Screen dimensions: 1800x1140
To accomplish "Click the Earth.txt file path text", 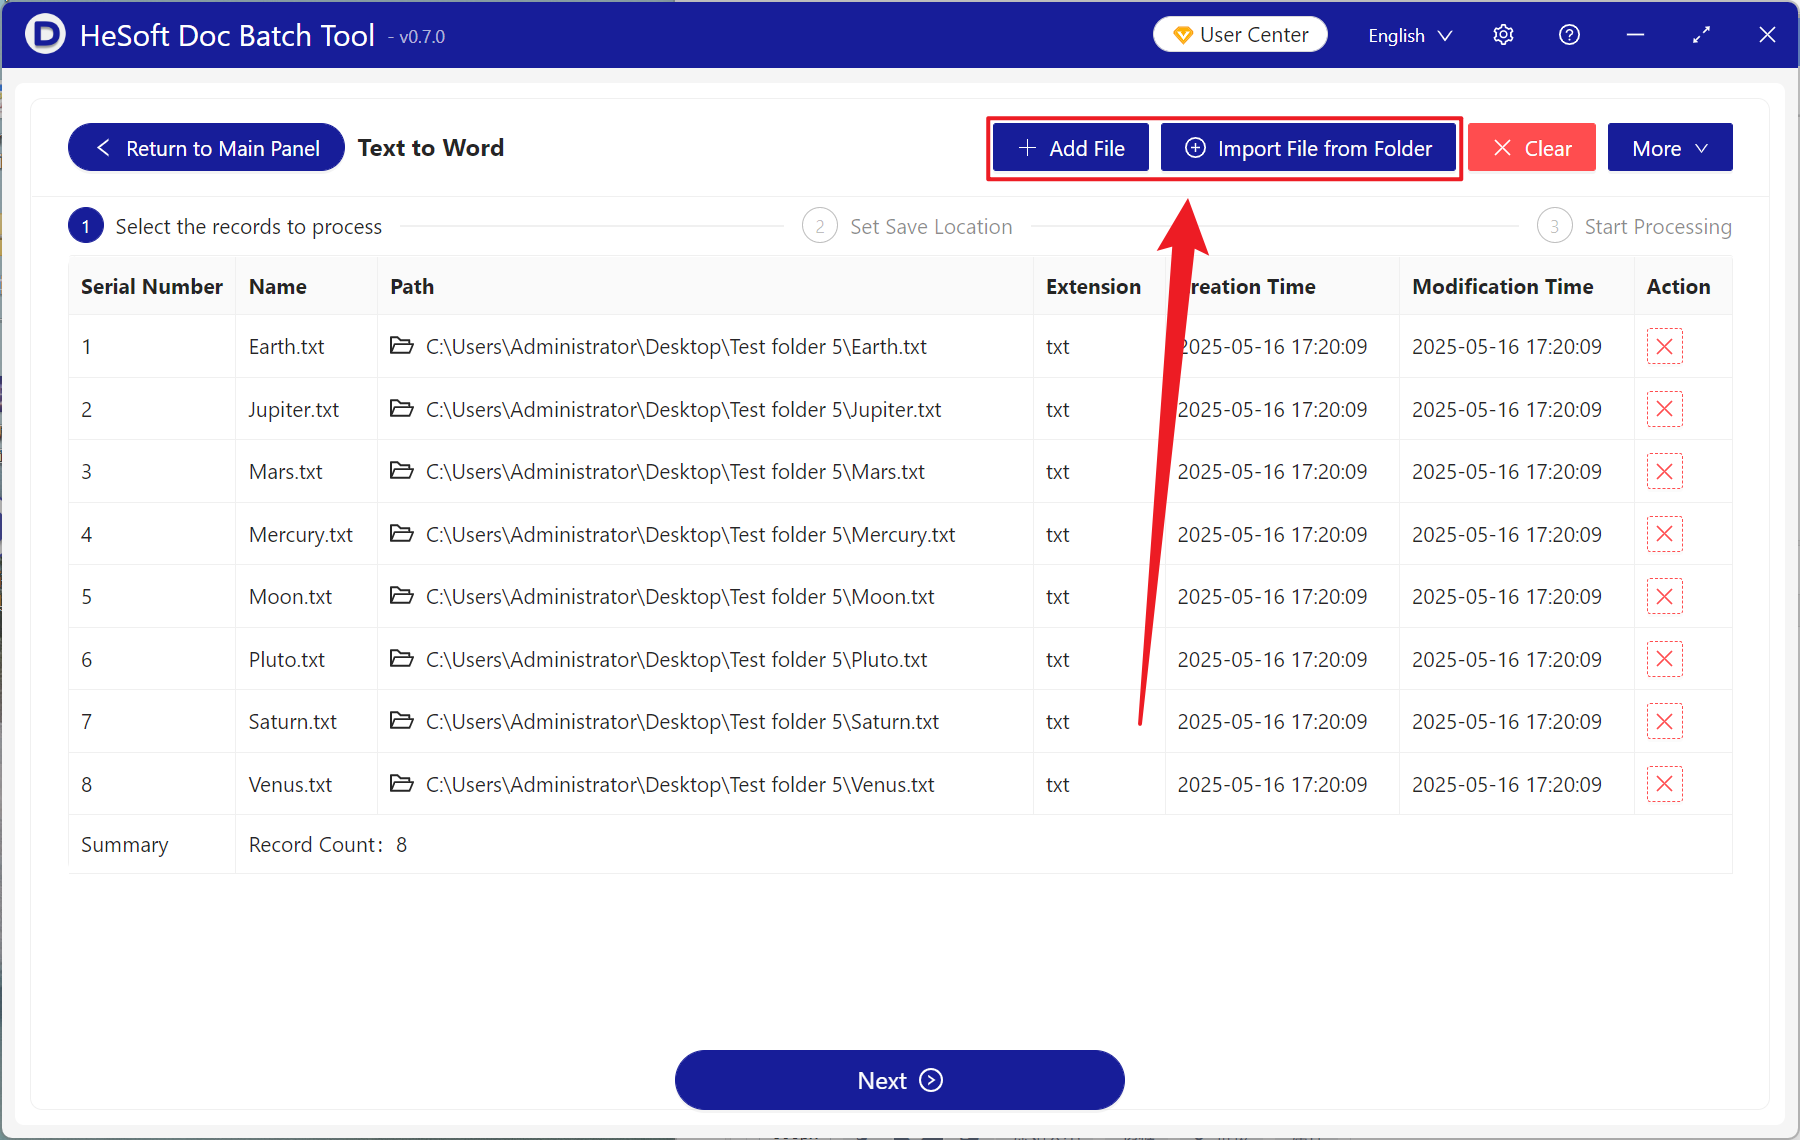I will (676, 347).
